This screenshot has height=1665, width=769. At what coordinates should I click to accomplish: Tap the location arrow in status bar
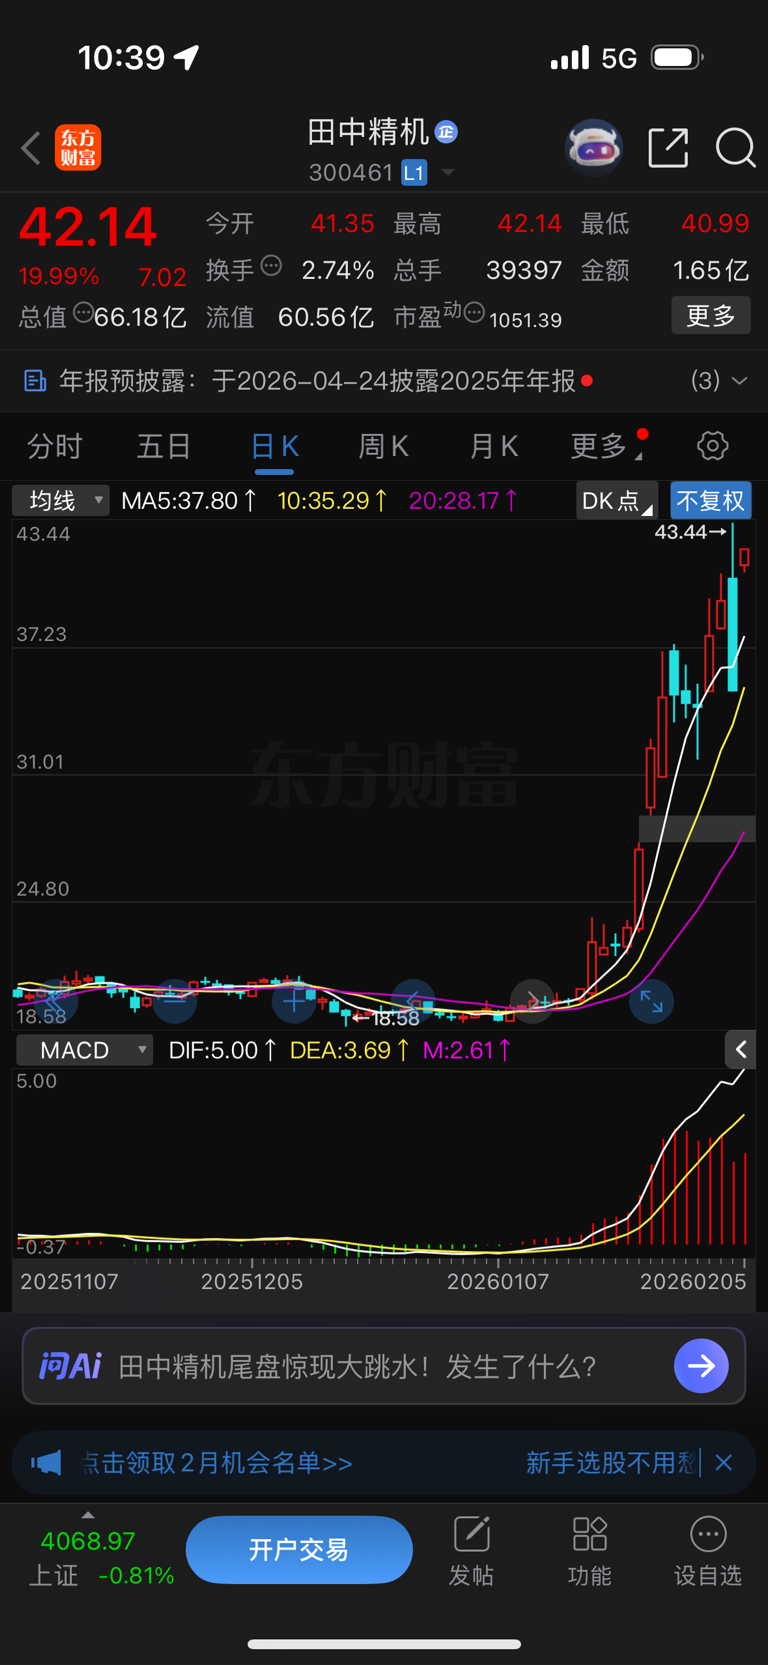pos(187,57)
